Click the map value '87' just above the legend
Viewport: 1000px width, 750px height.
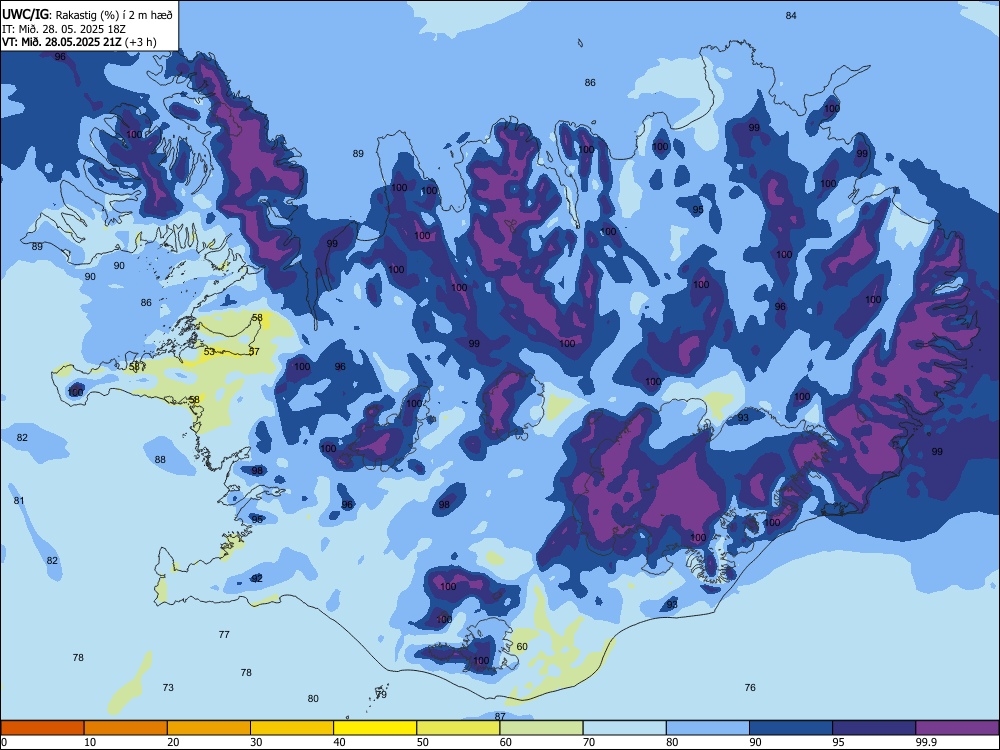coord(500,717)
